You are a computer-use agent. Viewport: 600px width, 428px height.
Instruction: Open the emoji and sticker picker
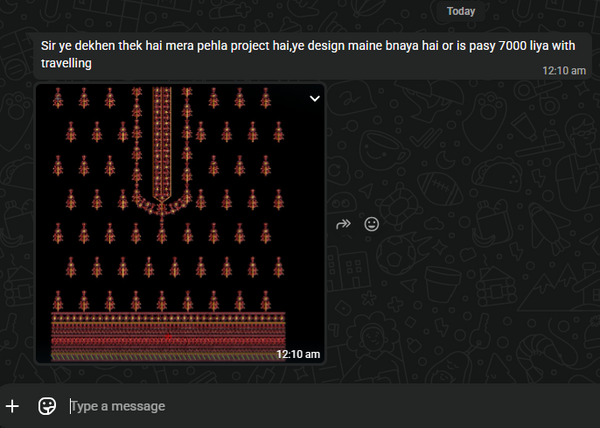click(47, 406)
